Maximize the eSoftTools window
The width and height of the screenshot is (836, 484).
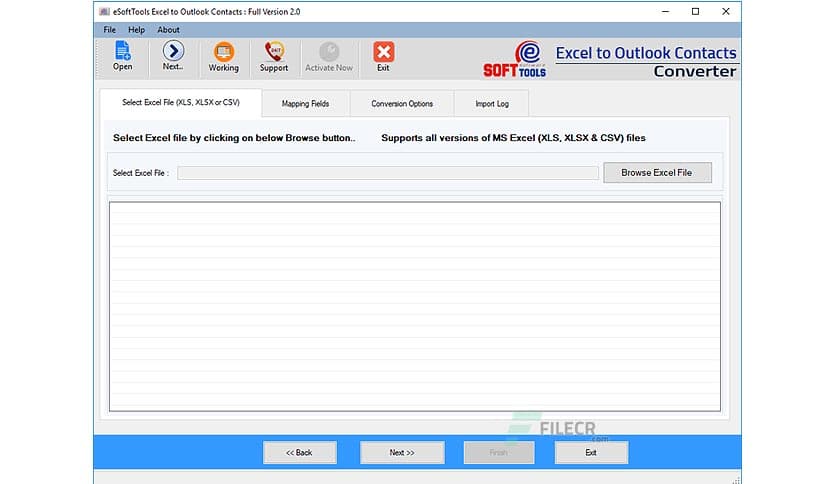695,11
